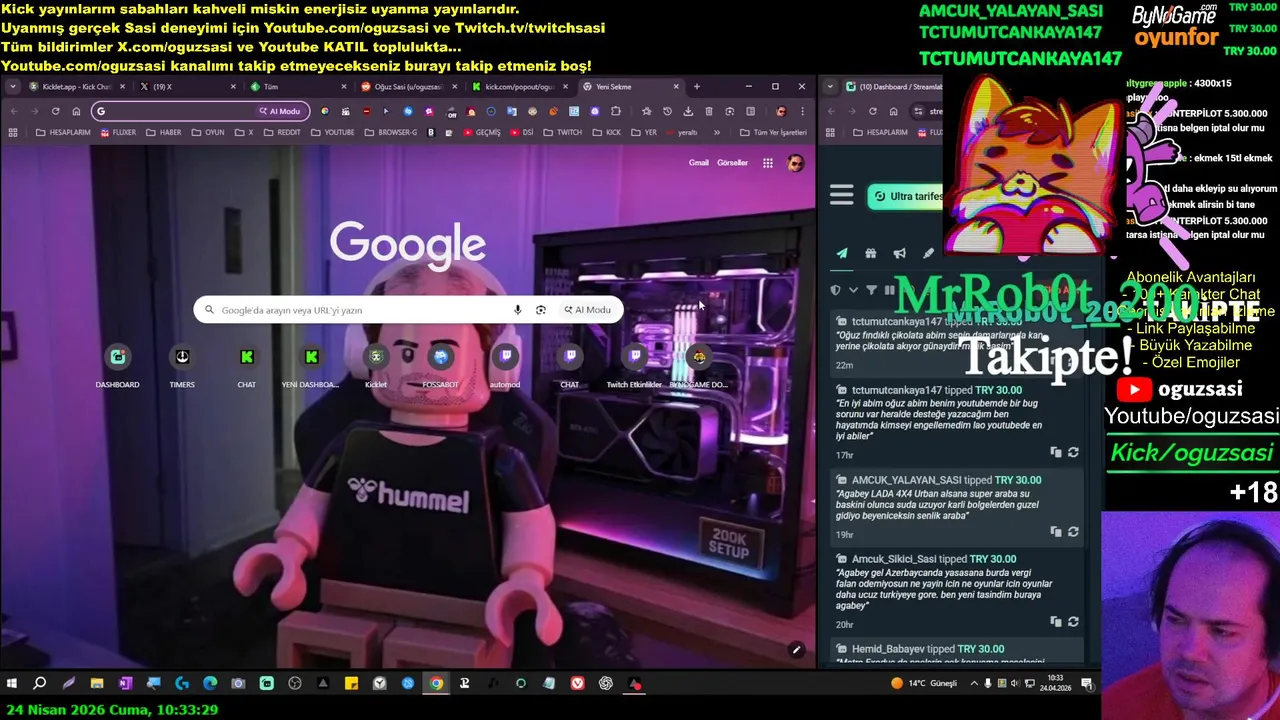This screenshot has height=720, width=1280.
Task: Switch to the Kicklet.app tab
Action: pyautogui.click(x=77, y=87)
